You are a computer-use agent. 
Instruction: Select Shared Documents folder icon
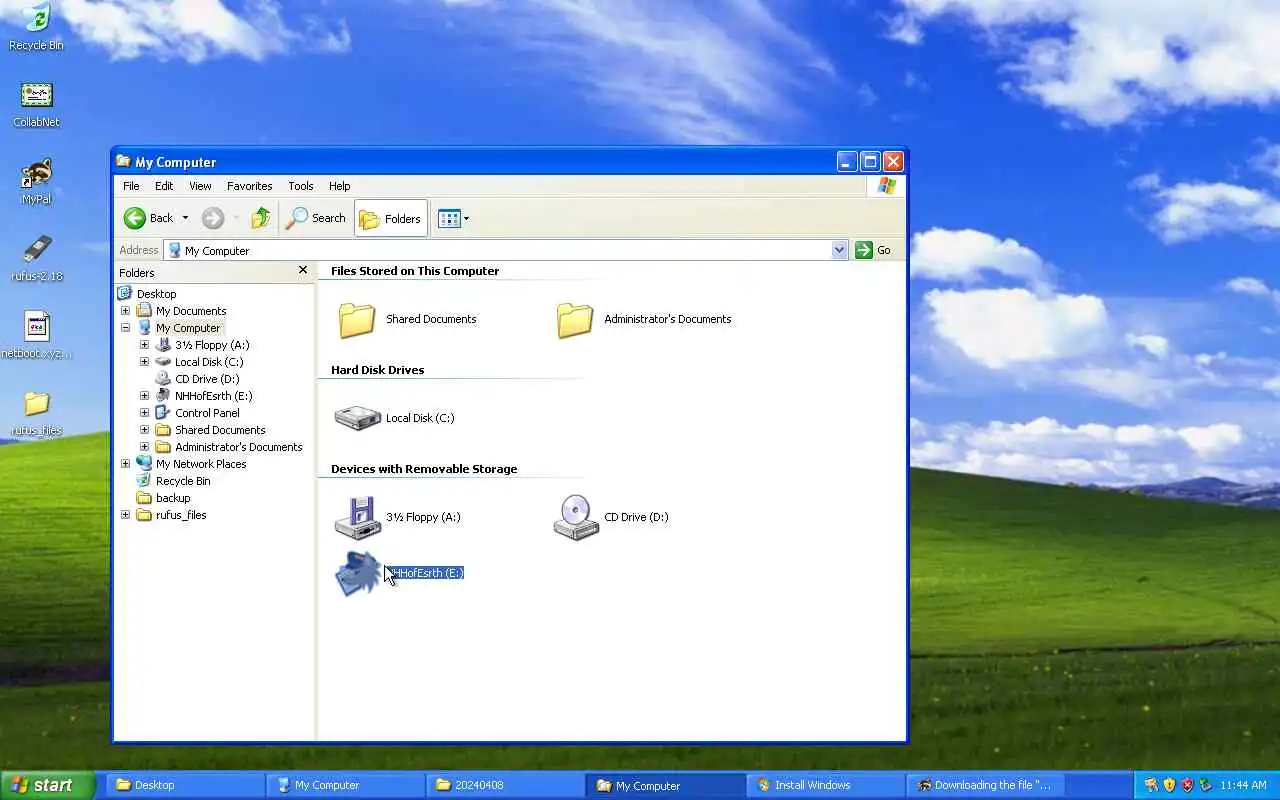(x=357, y=320)
